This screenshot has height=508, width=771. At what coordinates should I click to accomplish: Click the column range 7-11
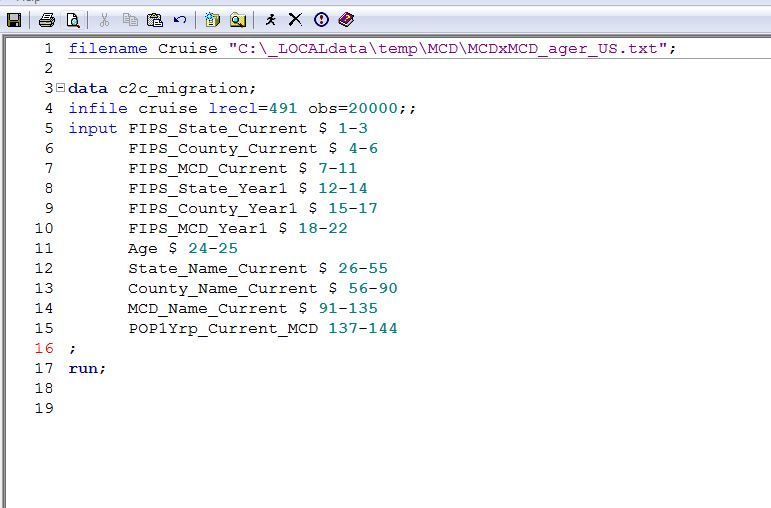pyautogui.click(x=337, y=169)
